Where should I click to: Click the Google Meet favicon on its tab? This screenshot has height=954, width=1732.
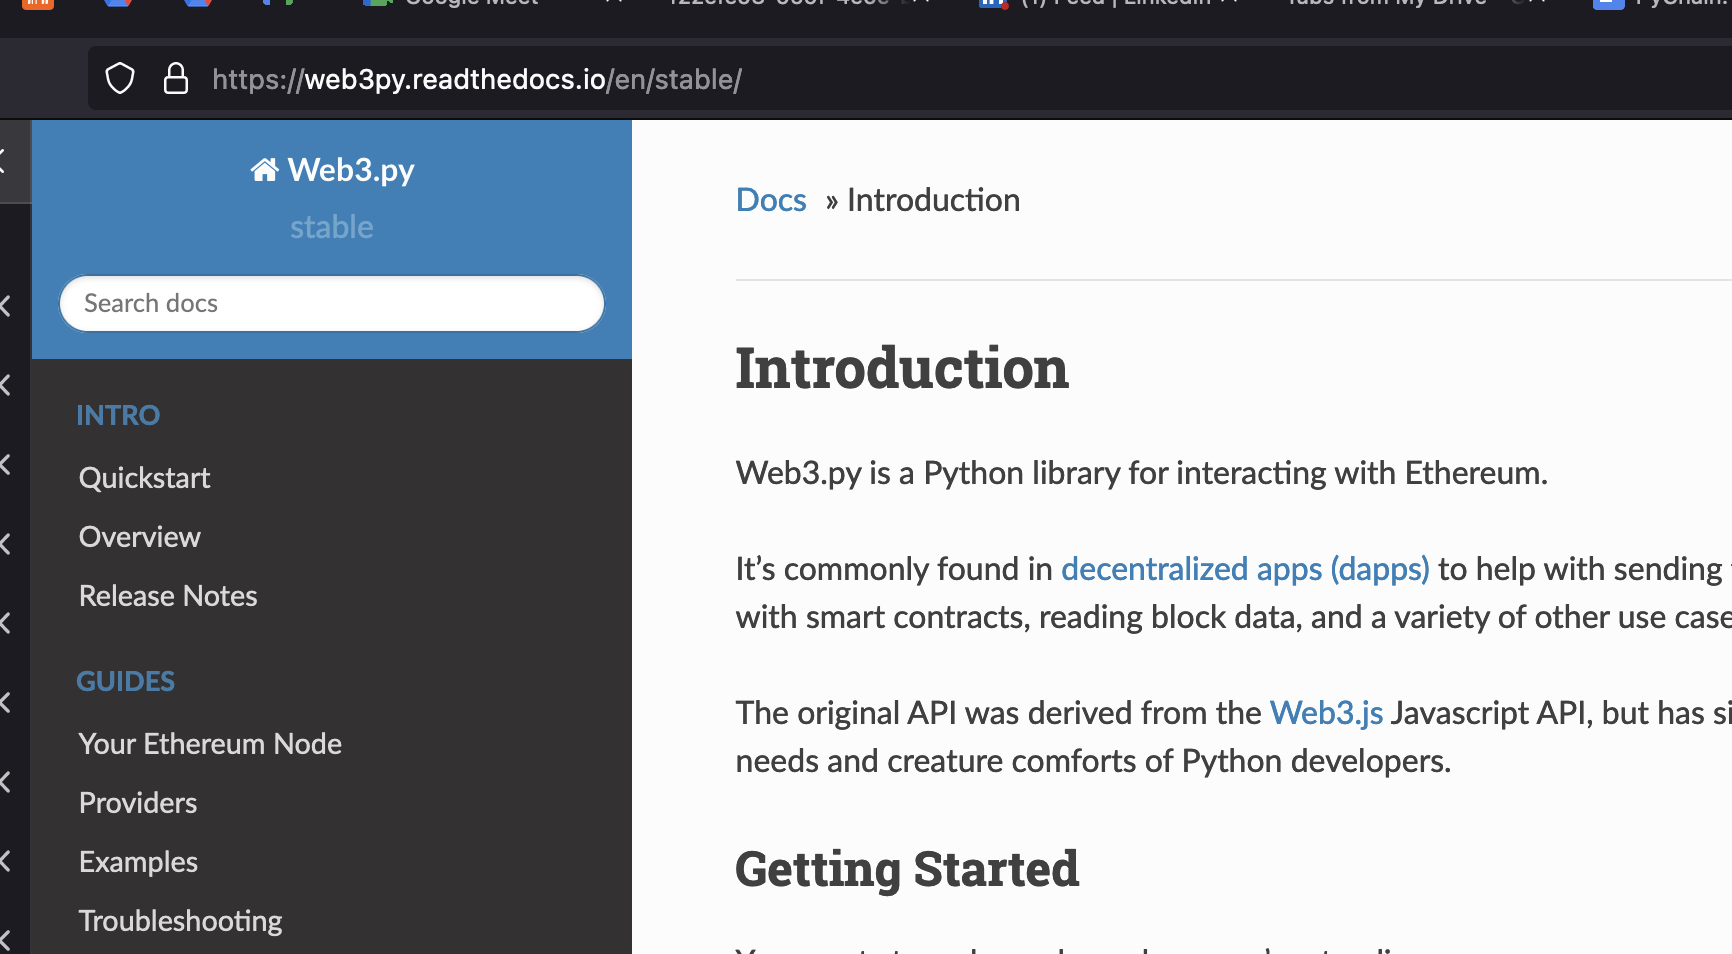376,4
